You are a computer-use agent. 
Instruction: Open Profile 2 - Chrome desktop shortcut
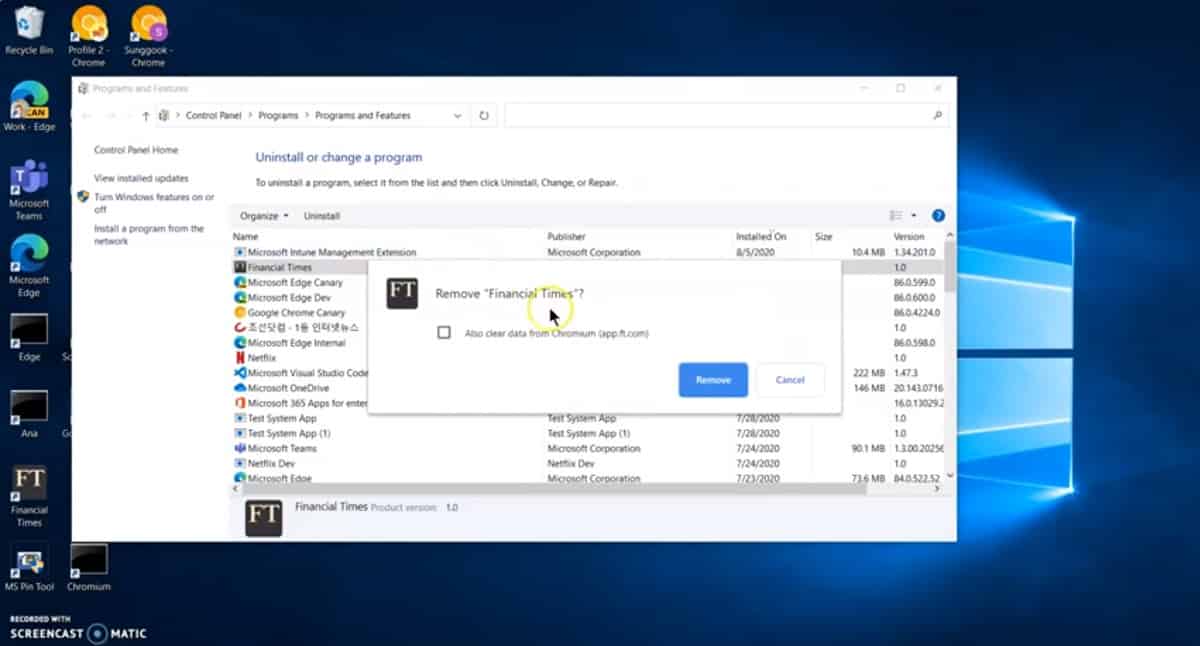click(88, 35)
